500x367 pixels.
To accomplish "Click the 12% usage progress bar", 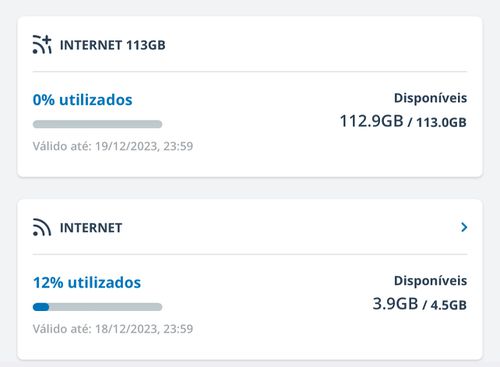I will click(97, 307).
